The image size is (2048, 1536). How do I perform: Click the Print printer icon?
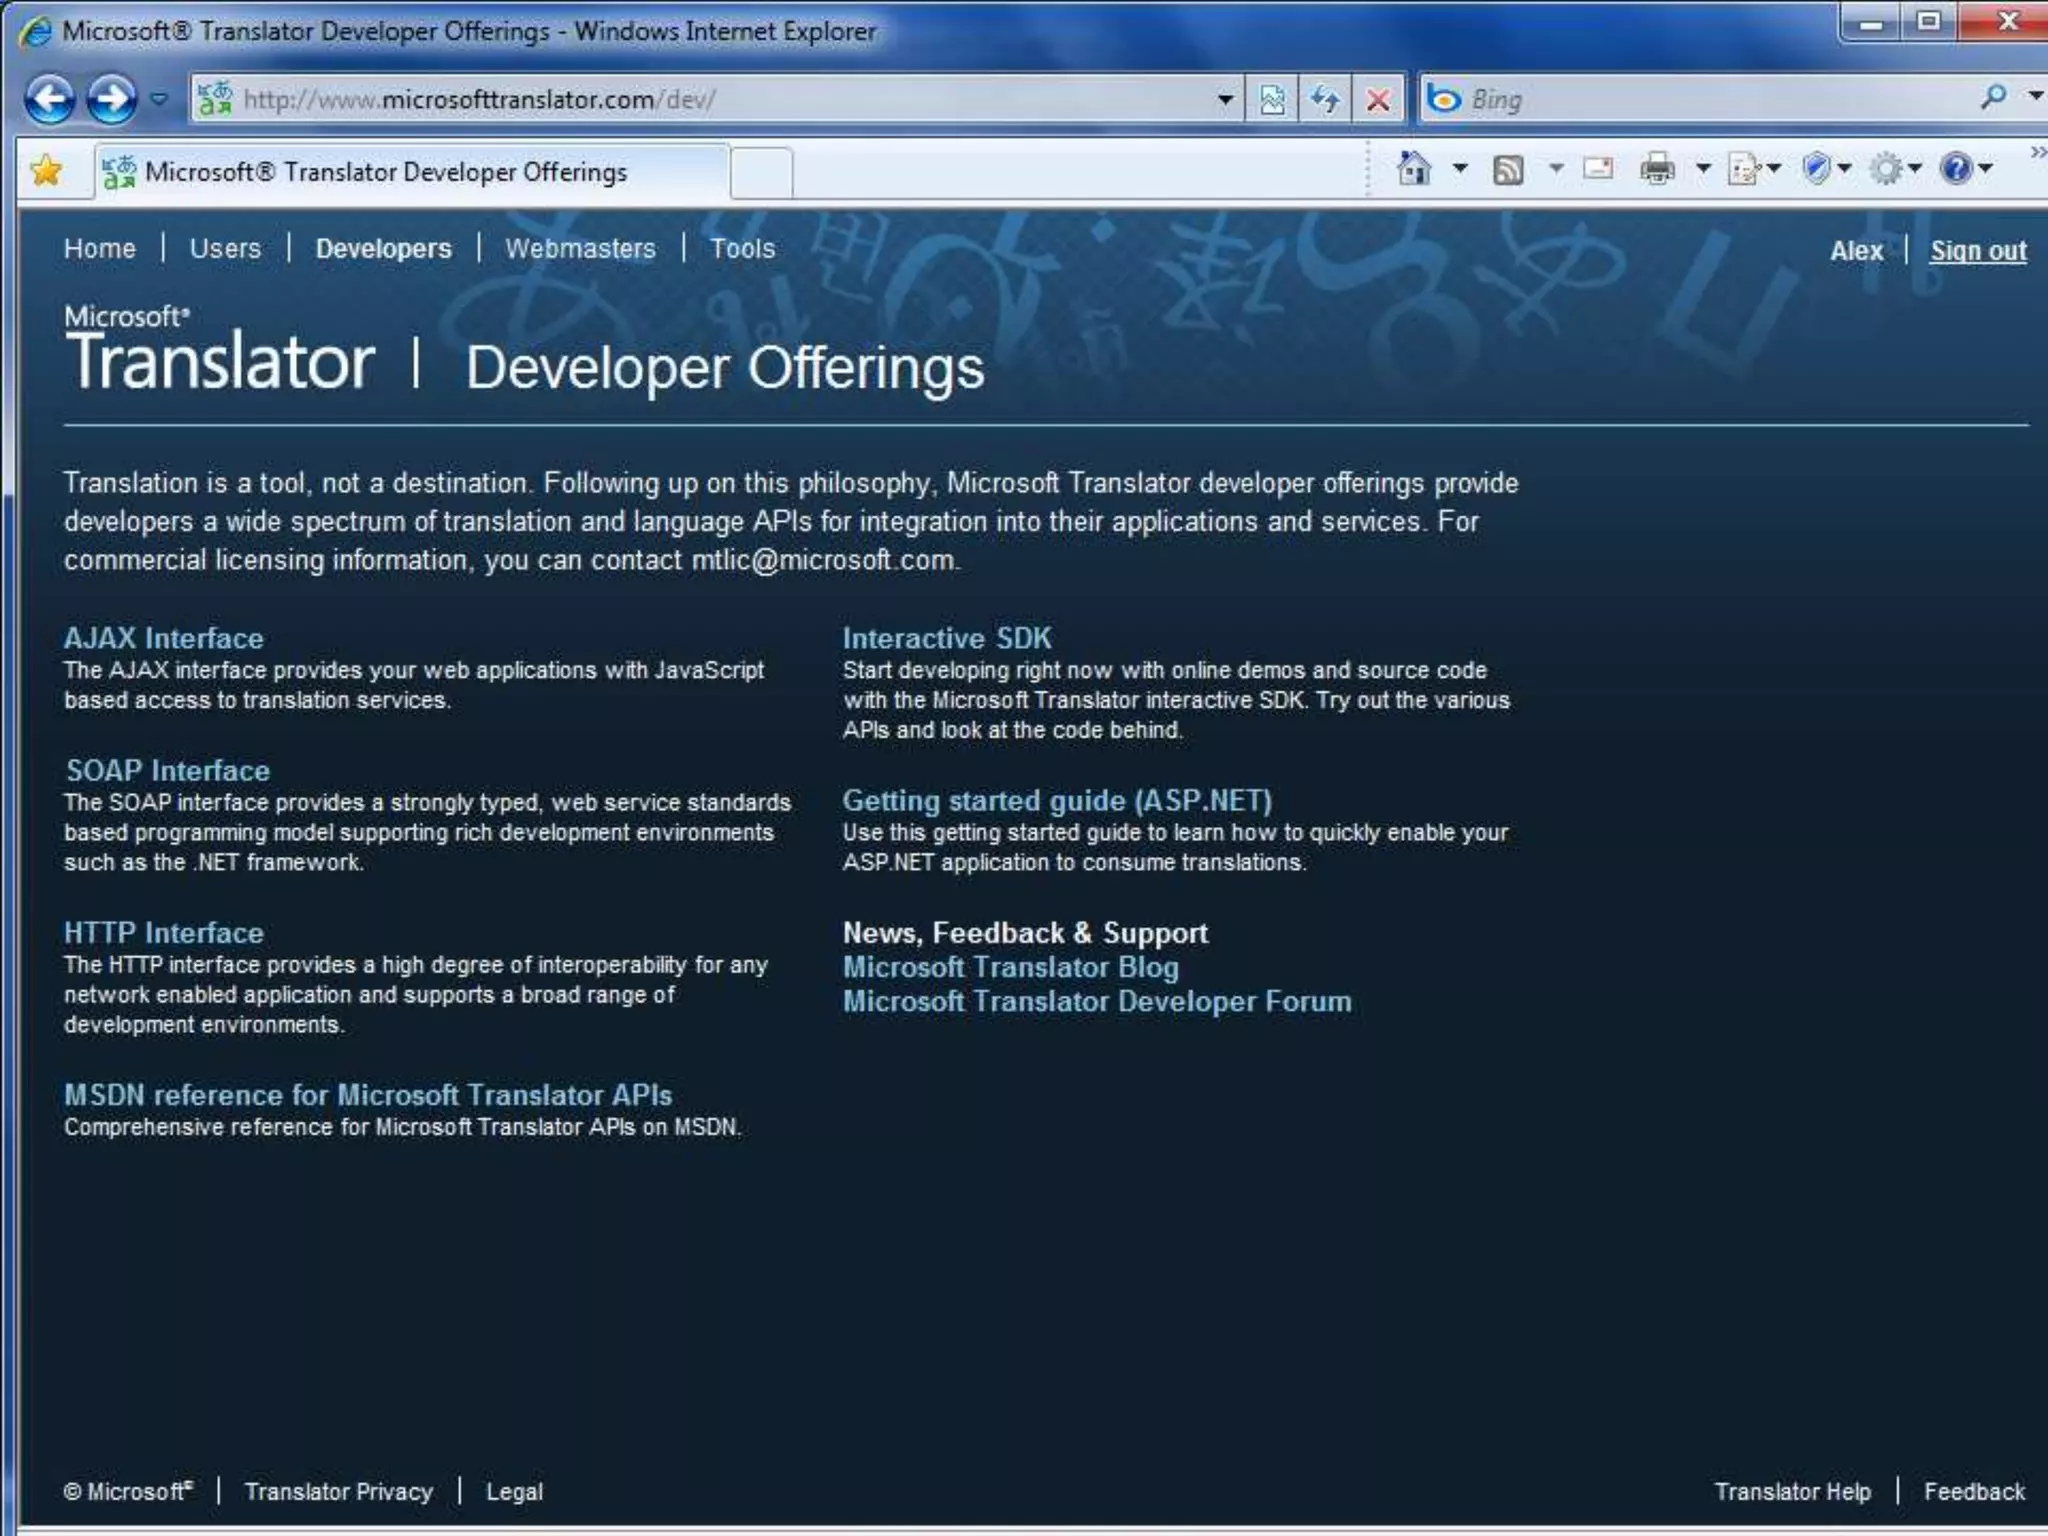tap(1656, 169)
